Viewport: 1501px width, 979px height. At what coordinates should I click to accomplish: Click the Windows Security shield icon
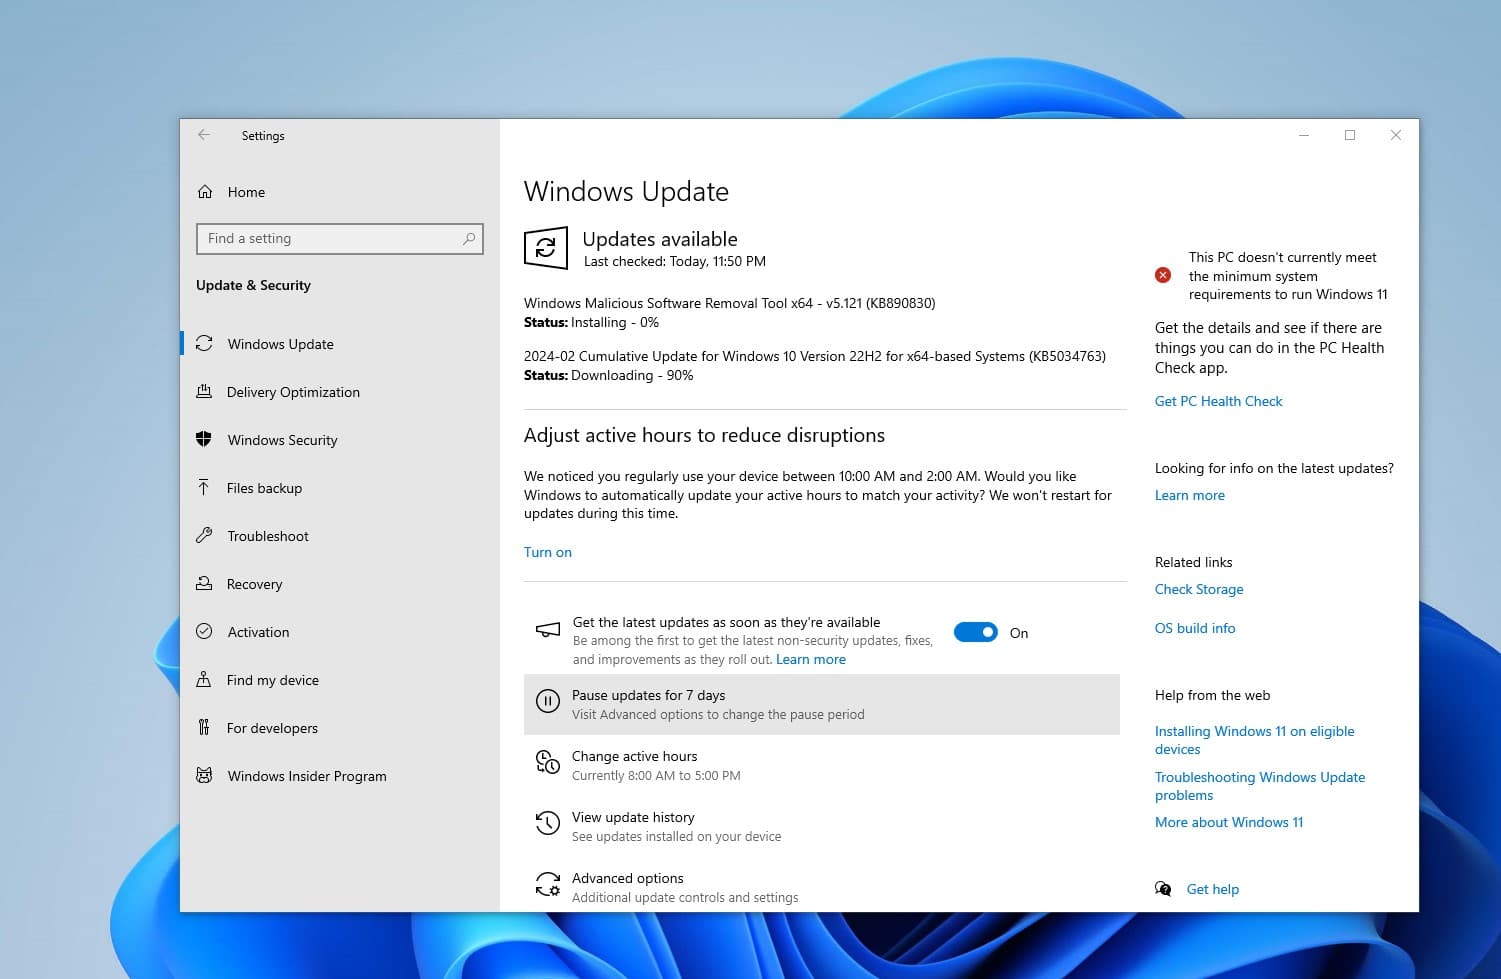[204, 439]
